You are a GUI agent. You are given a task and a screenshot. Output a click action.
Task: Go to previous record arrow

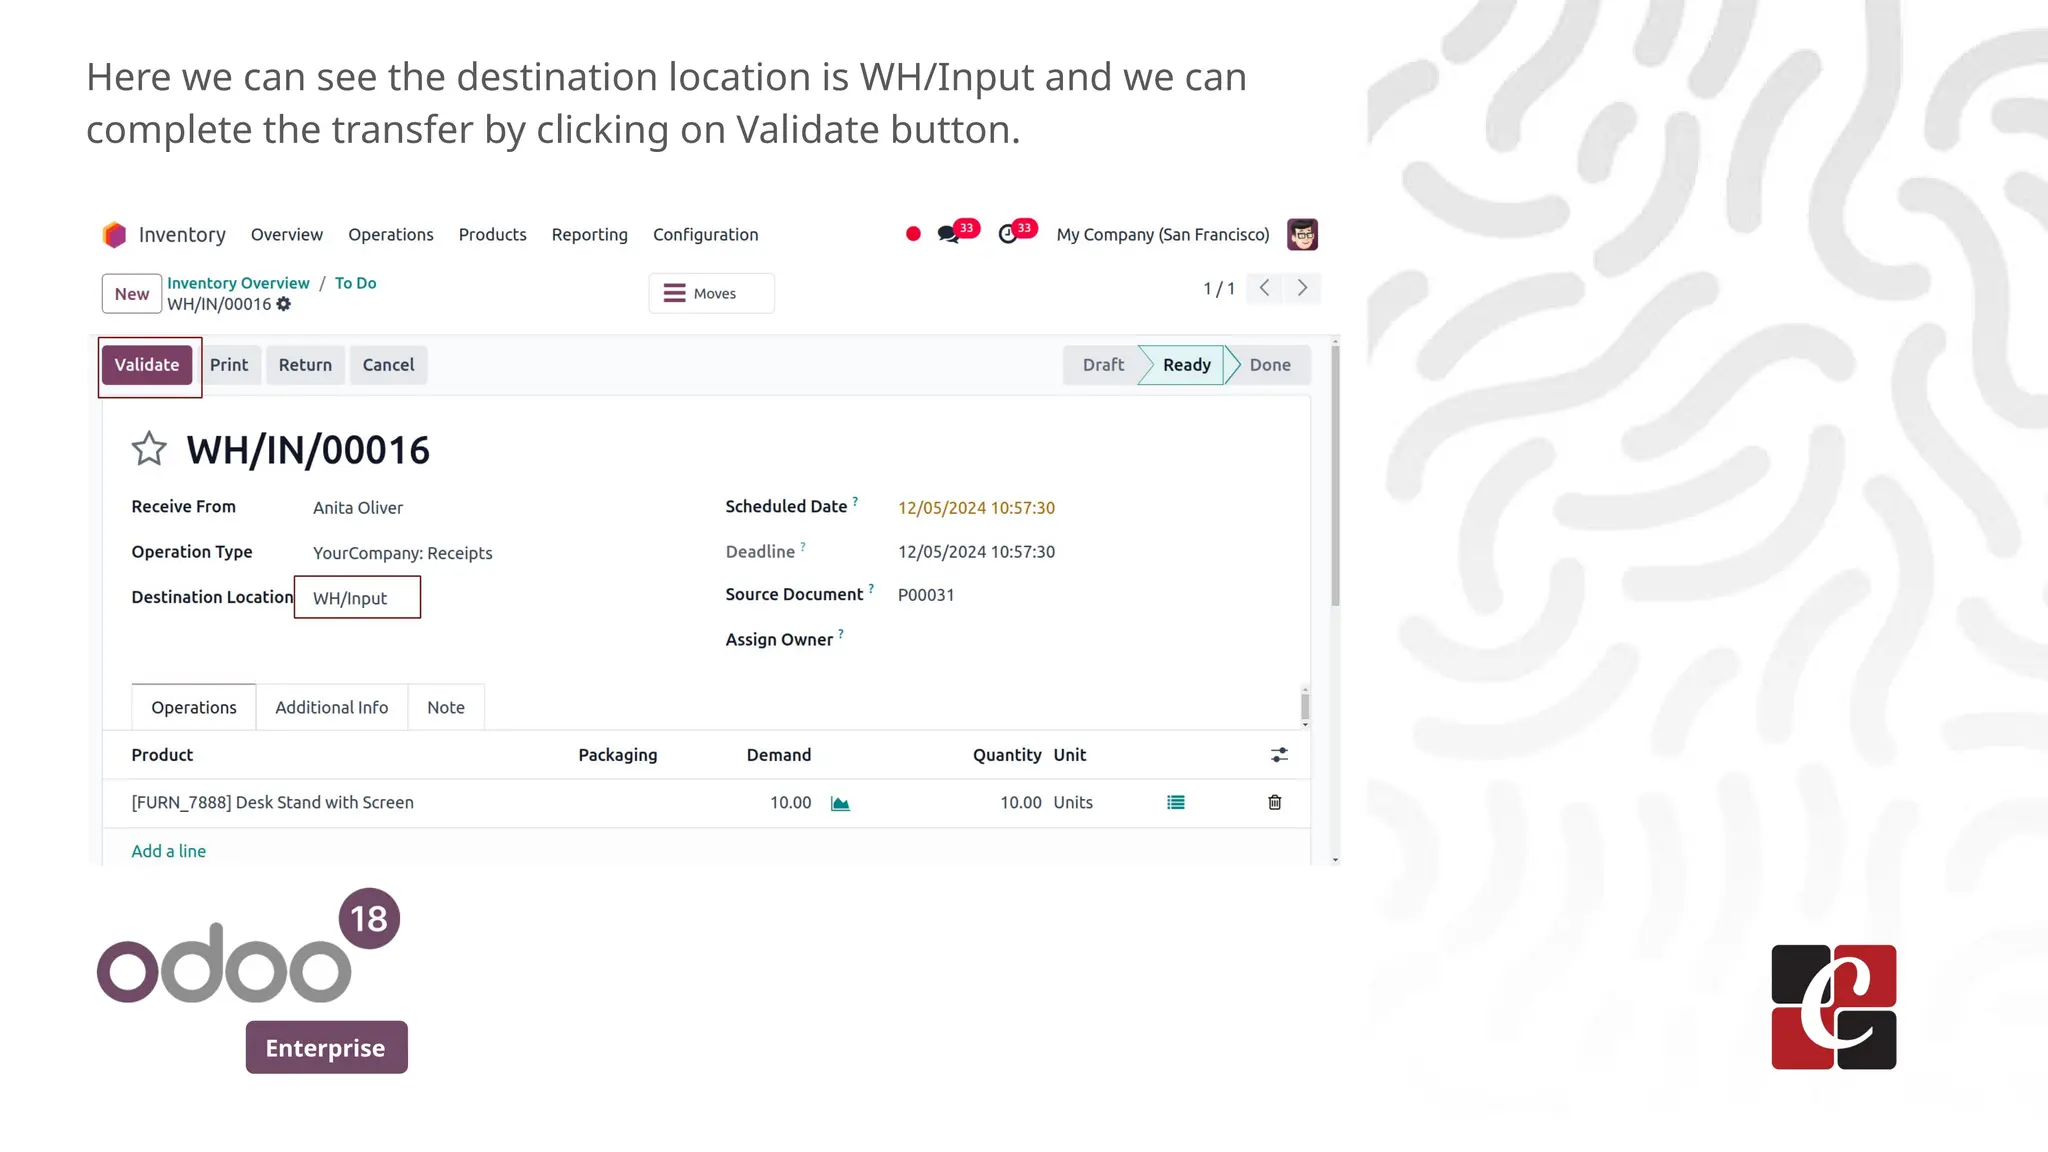click(x=1265, y=288)
